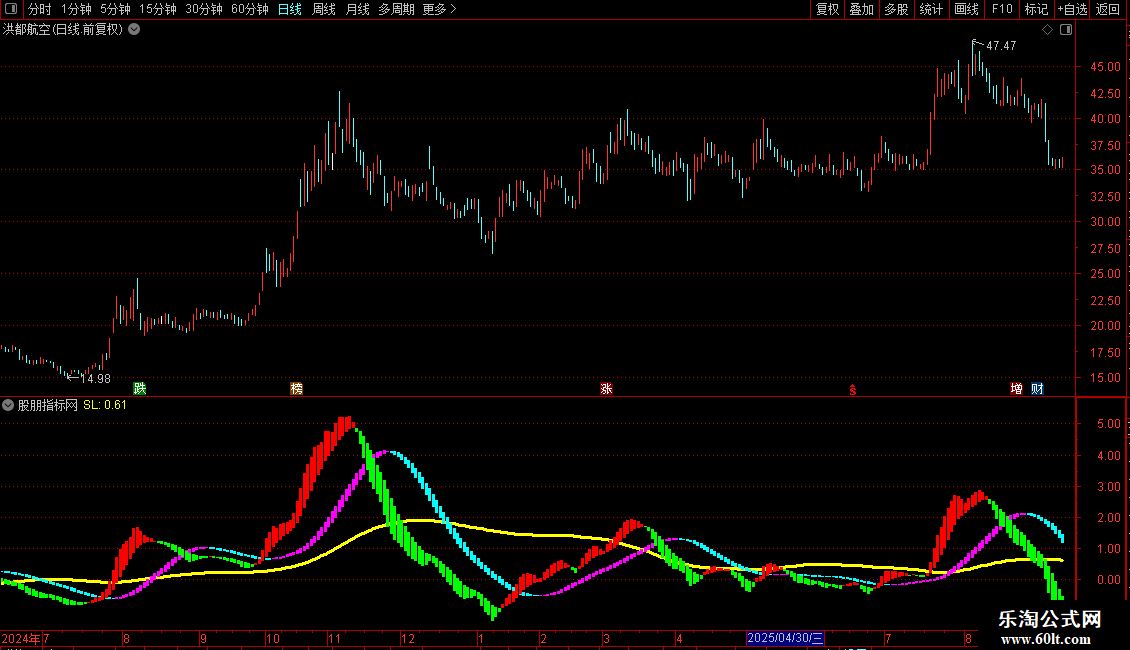The height and width of the screenshot is (650, 1130).
Task: Click the red 涨 marker icon
Action: tap(606, 388)
